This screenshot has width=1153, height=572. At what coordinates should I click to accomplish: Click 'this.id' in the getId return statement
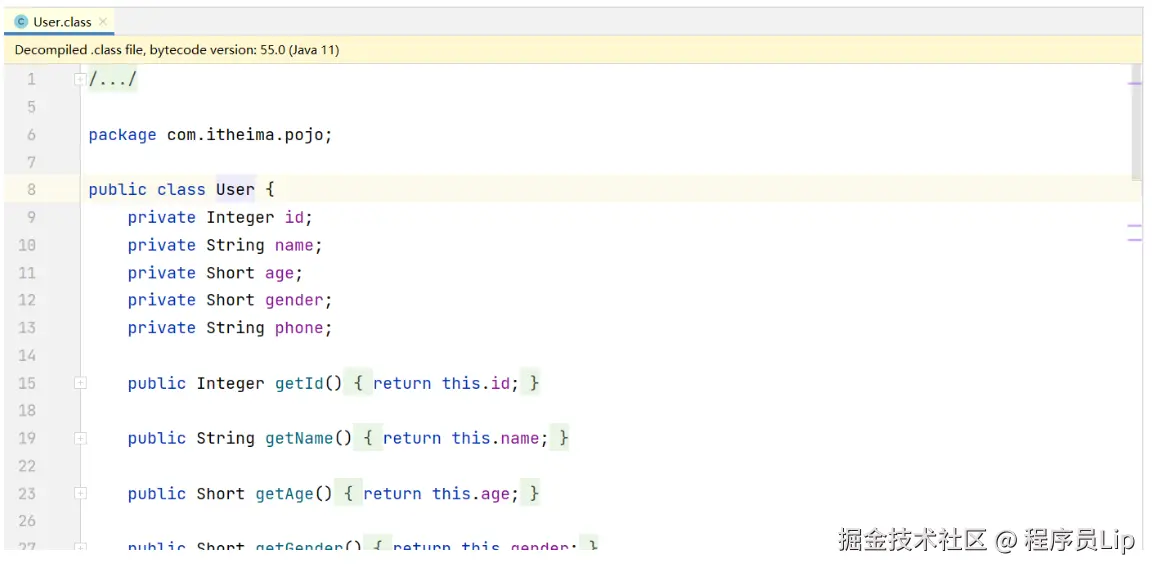pos(476,383)
